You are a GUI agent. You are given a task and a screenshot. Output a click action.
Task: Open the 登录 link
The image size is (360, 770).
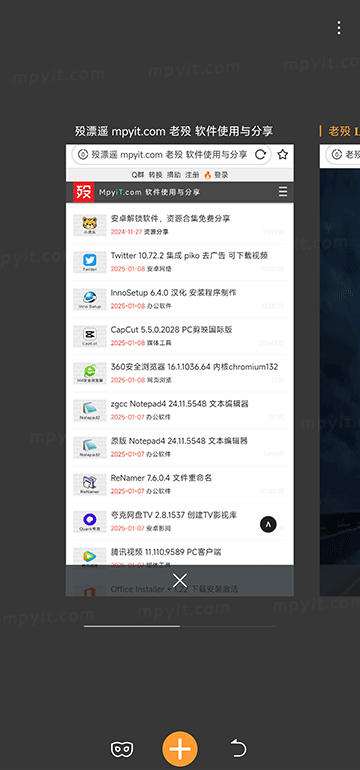[x=221, y=175]
